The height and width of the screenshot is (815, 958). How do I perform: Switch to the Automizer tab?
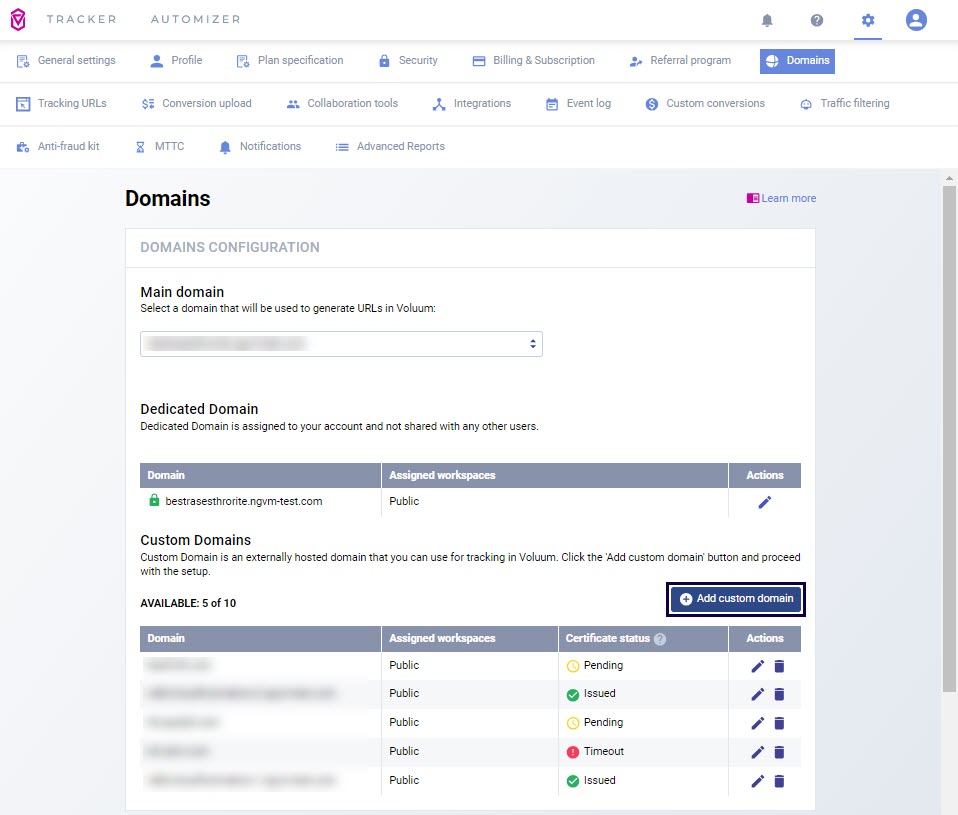click(195, 20)
